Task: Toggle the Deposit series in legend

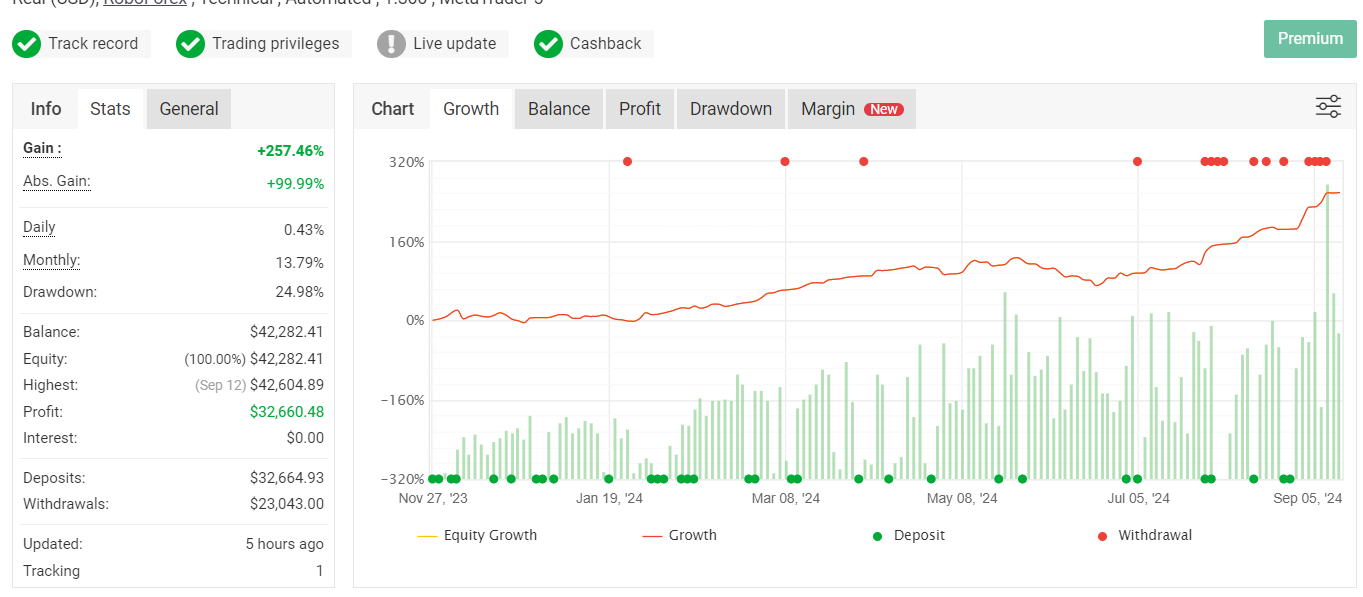Action: point(909,536)
